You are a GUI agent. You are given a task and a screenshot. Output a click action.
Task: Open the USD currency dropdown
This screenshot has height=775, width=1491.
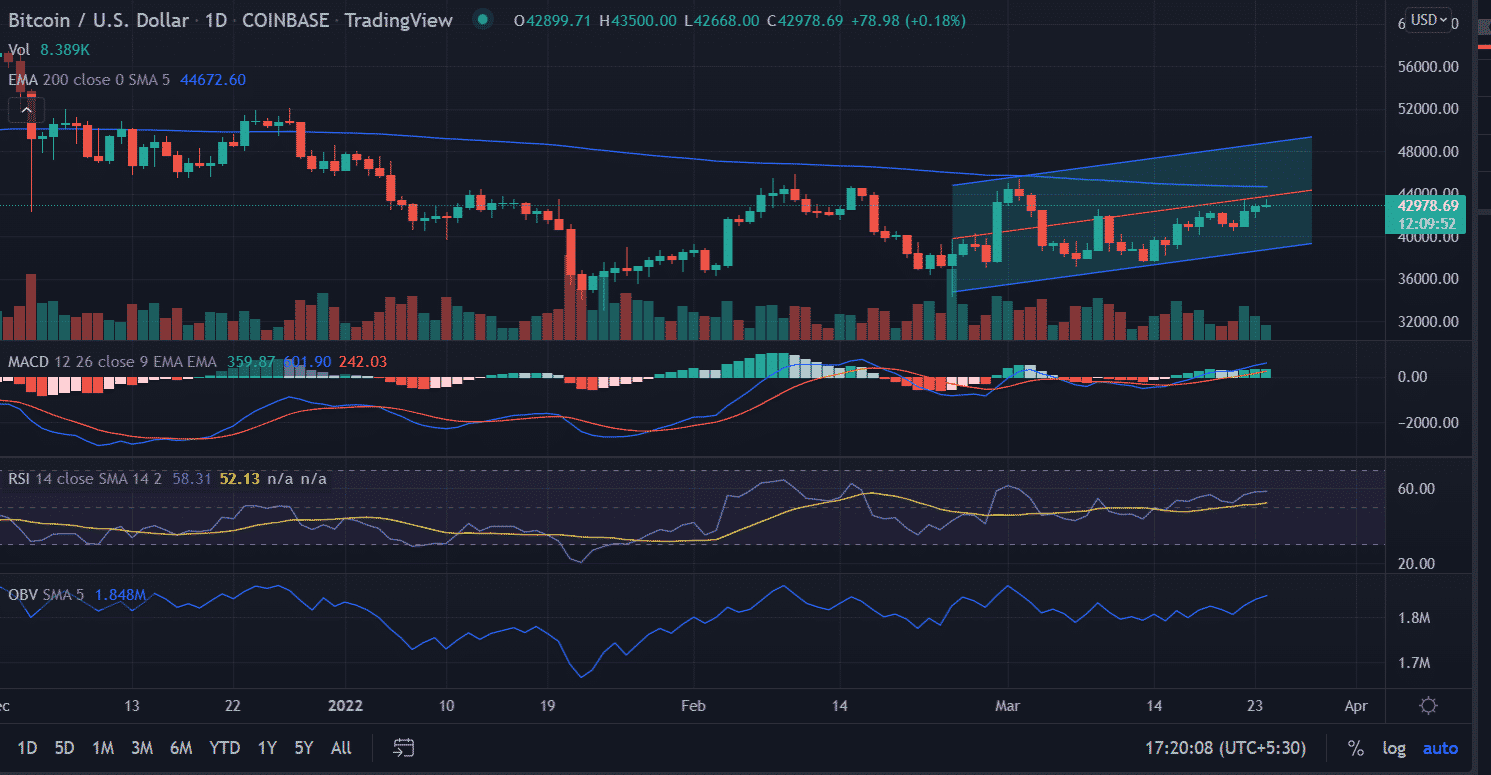[x=1427, y=20]
